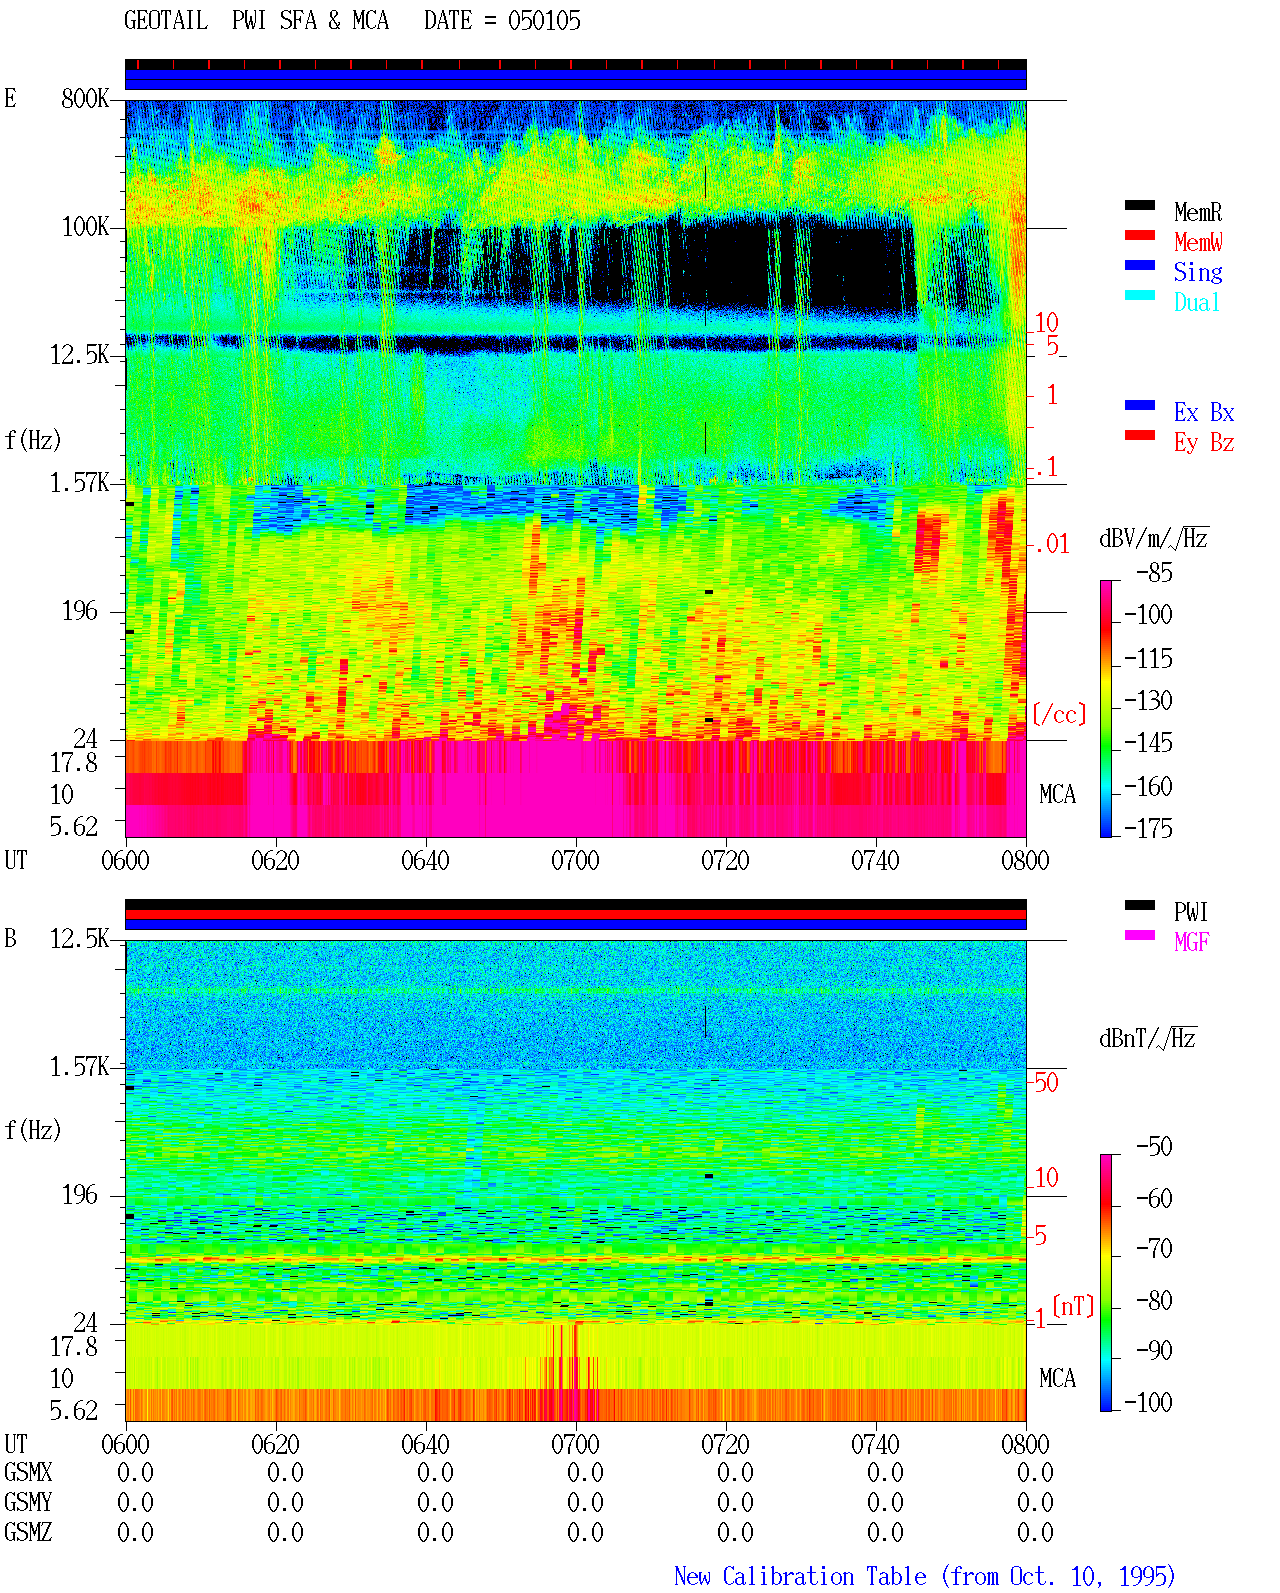Click the dBV/m/√Hz electric field color bar
The image size is (1280, 1593).
click(1106, 709)
